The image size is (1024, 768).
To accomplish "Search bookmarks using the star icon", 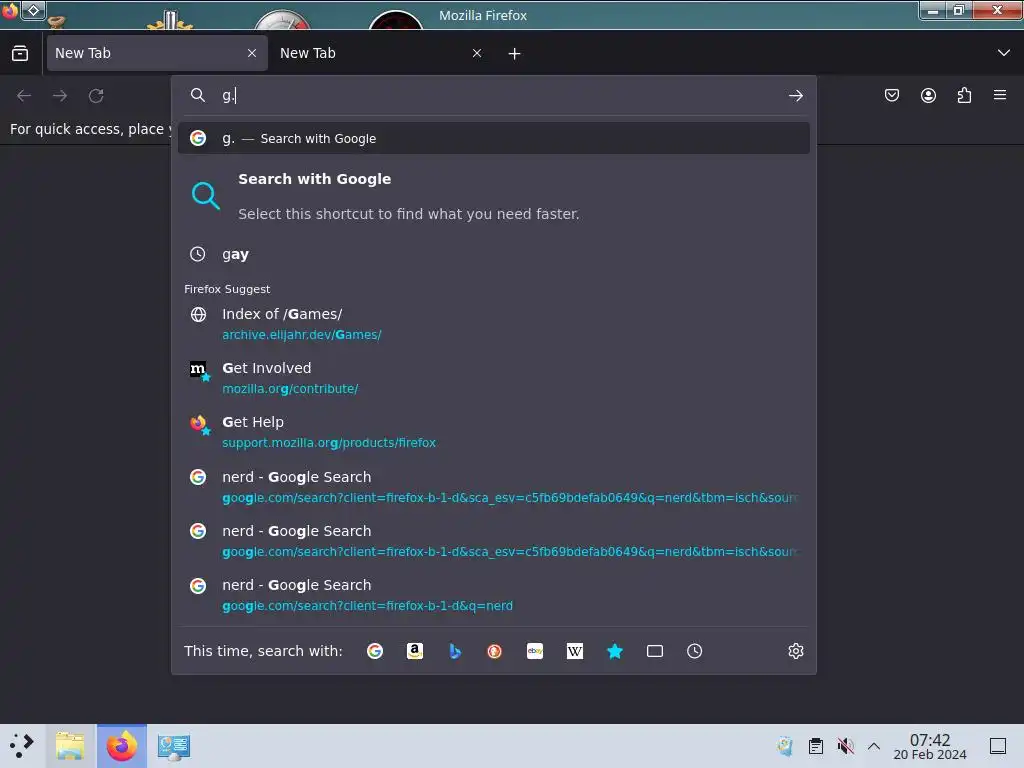I will click(615, 651).
